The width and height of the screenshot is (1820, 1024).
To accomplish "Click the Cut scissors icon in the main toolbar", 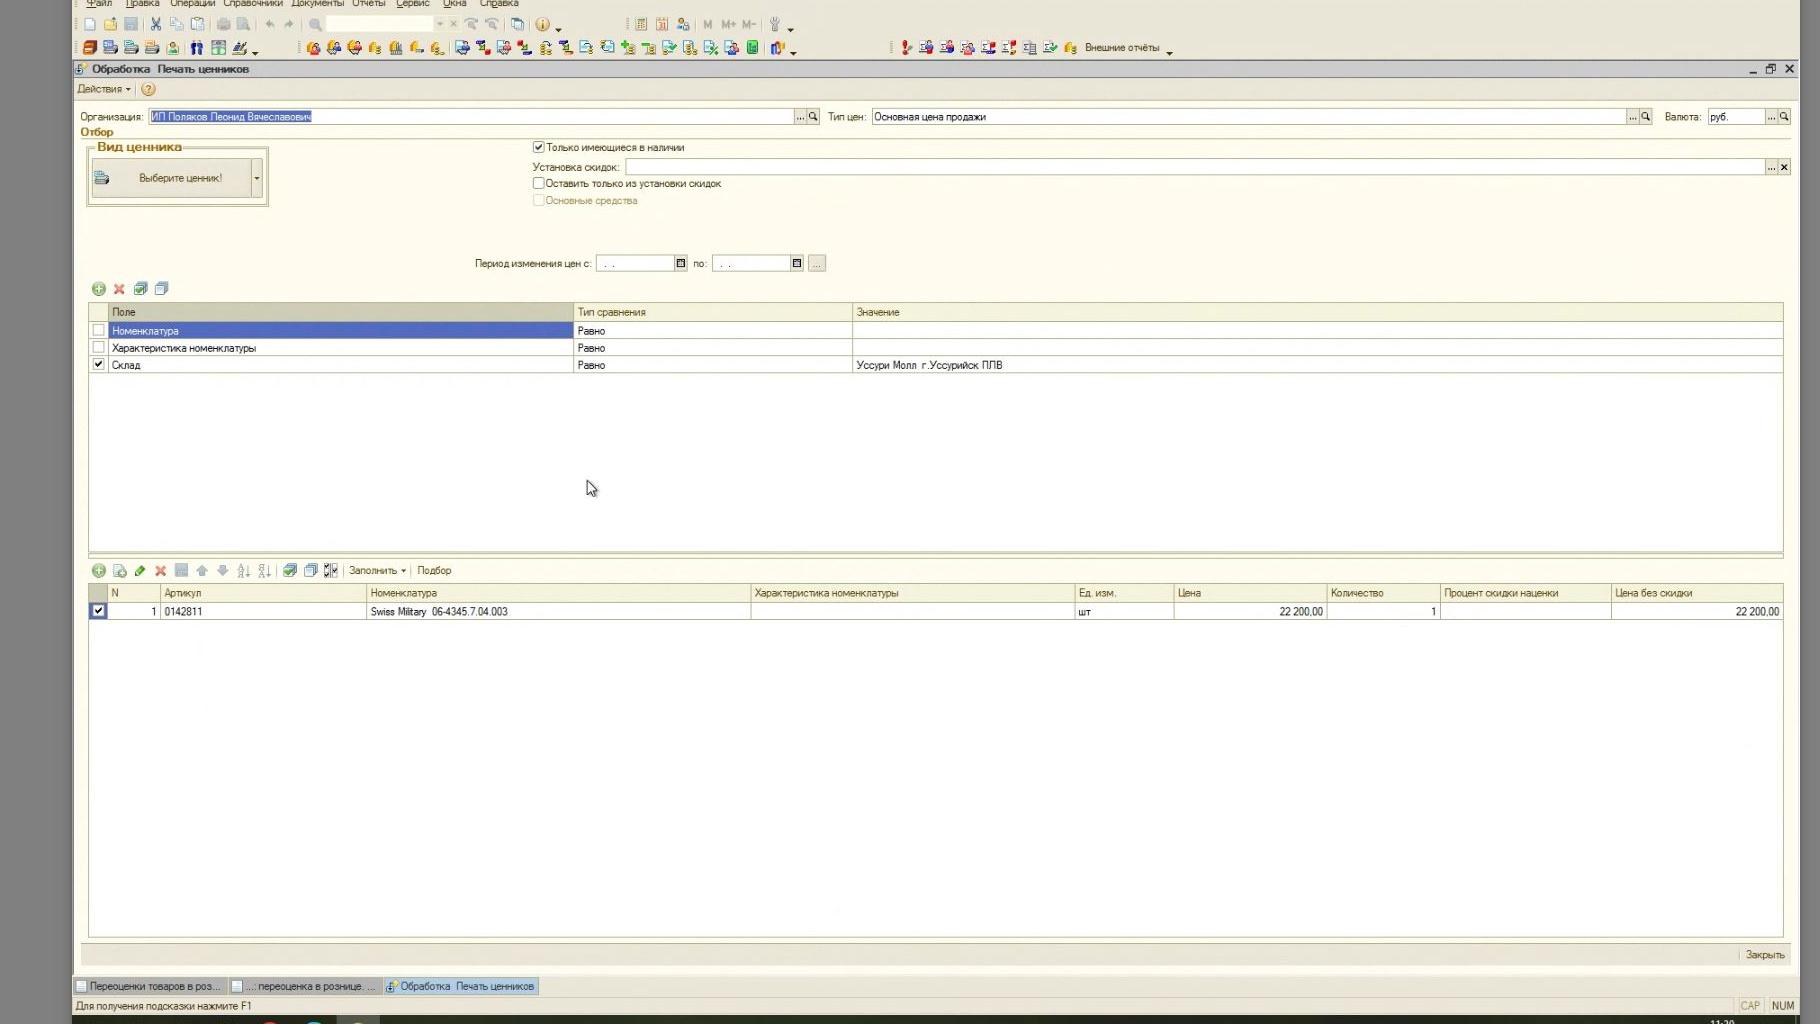I will coord(156,24).
